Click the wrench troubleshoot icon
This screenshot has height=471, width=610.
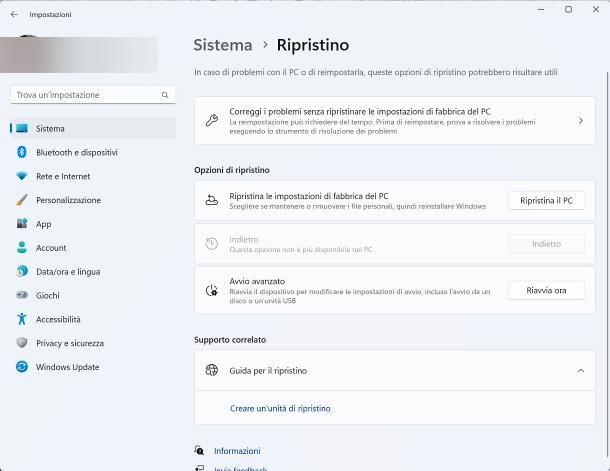coord(212,121)
